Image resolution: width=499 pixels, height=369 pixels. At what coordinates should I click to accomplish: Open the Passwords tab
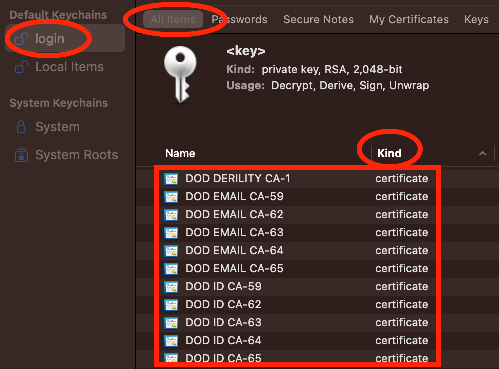239,19
